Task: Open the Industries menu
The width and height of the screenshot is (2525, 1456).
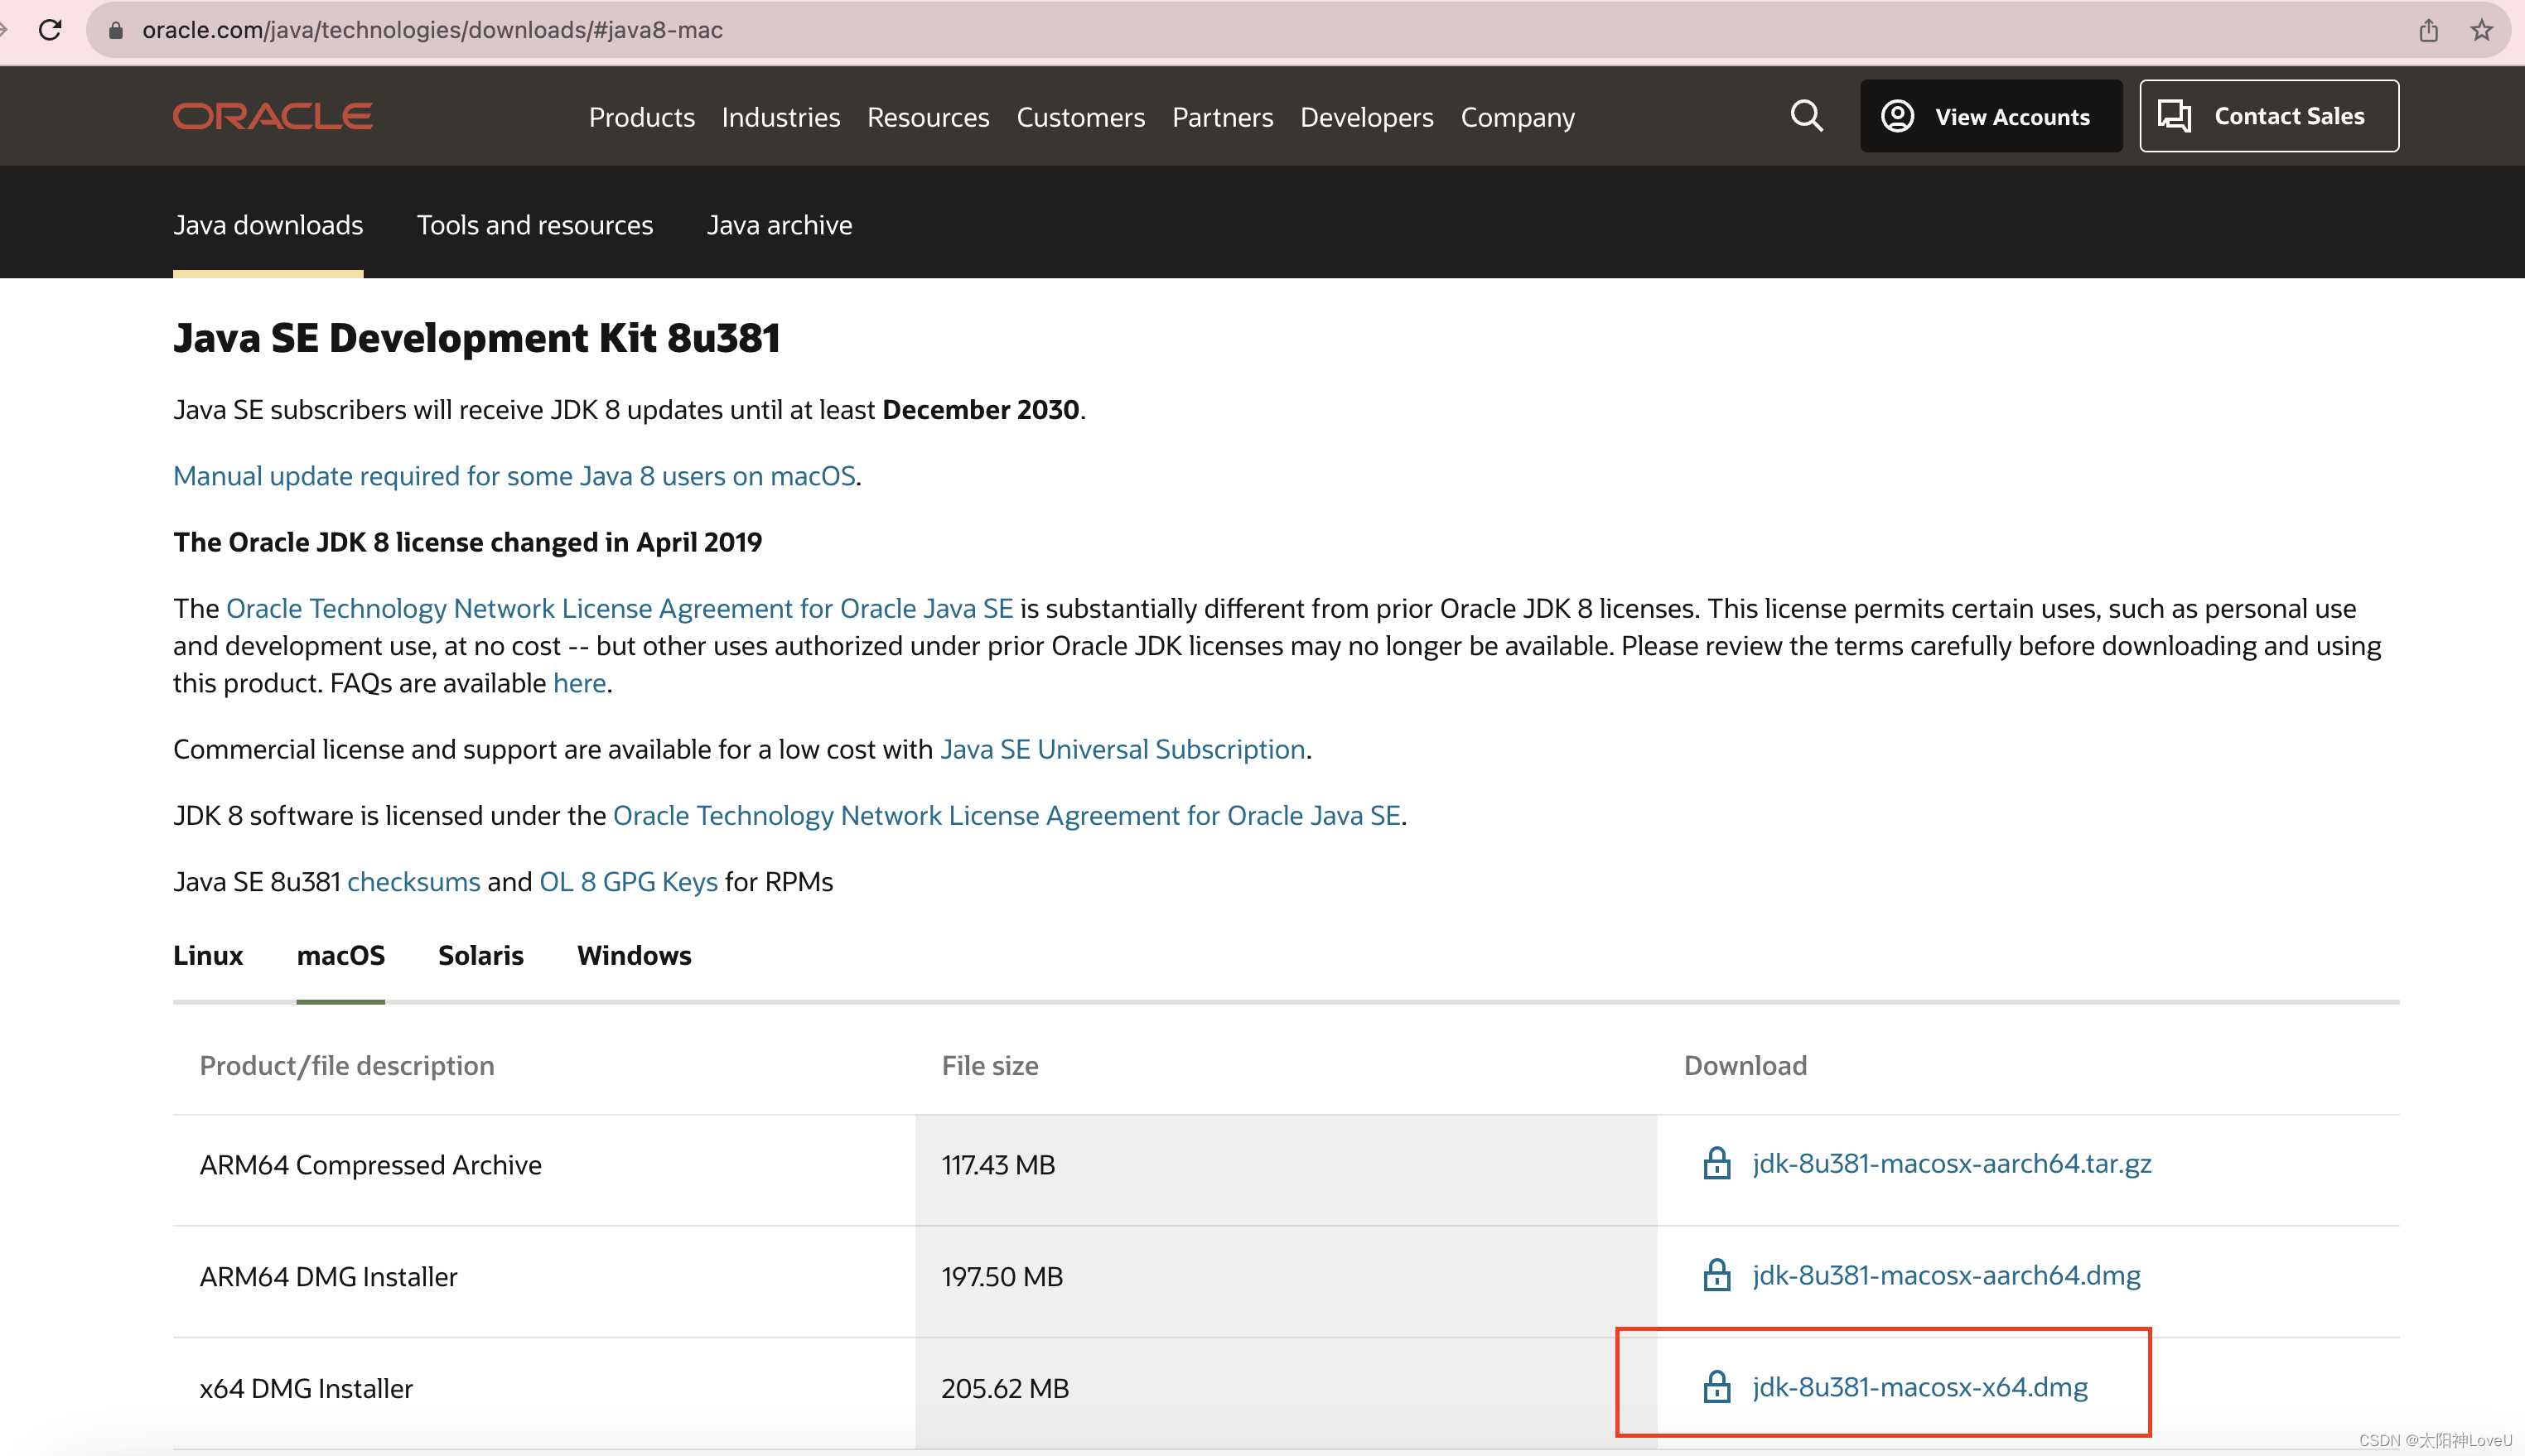Action: [781, 117]
